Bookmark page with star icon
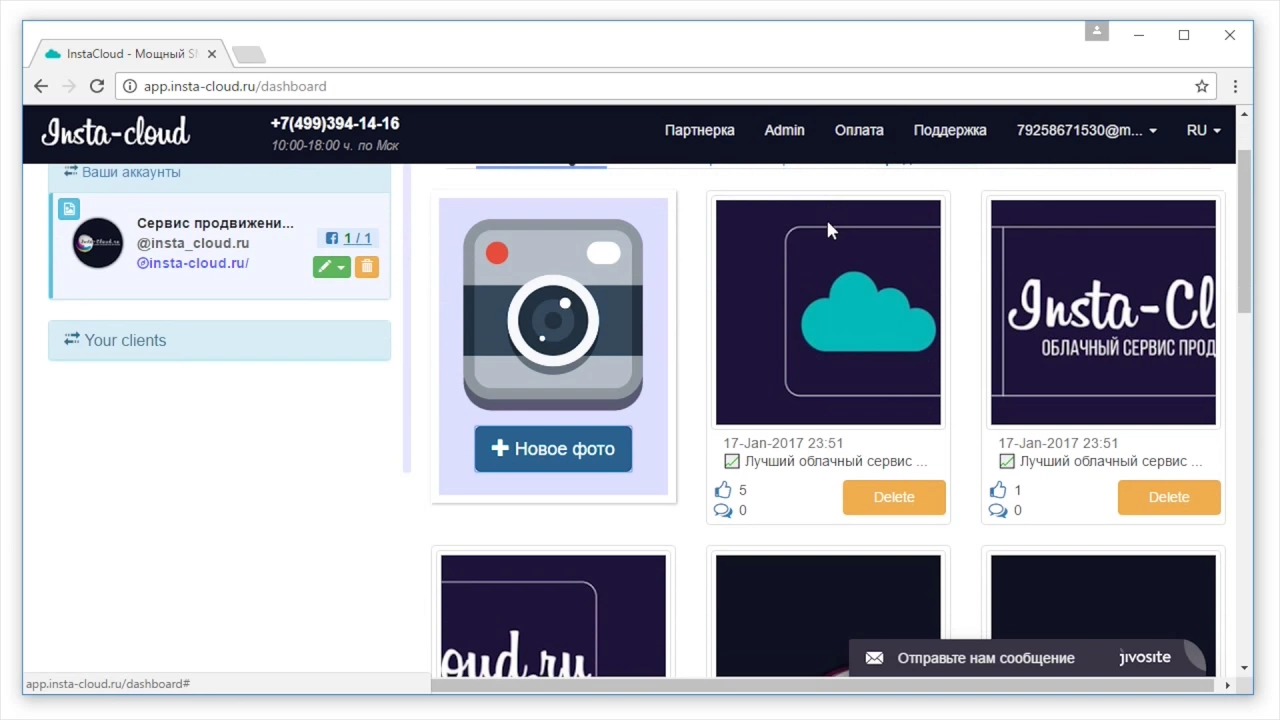Viewport: 1280px width, 720px height. [x=1202, y=86]
